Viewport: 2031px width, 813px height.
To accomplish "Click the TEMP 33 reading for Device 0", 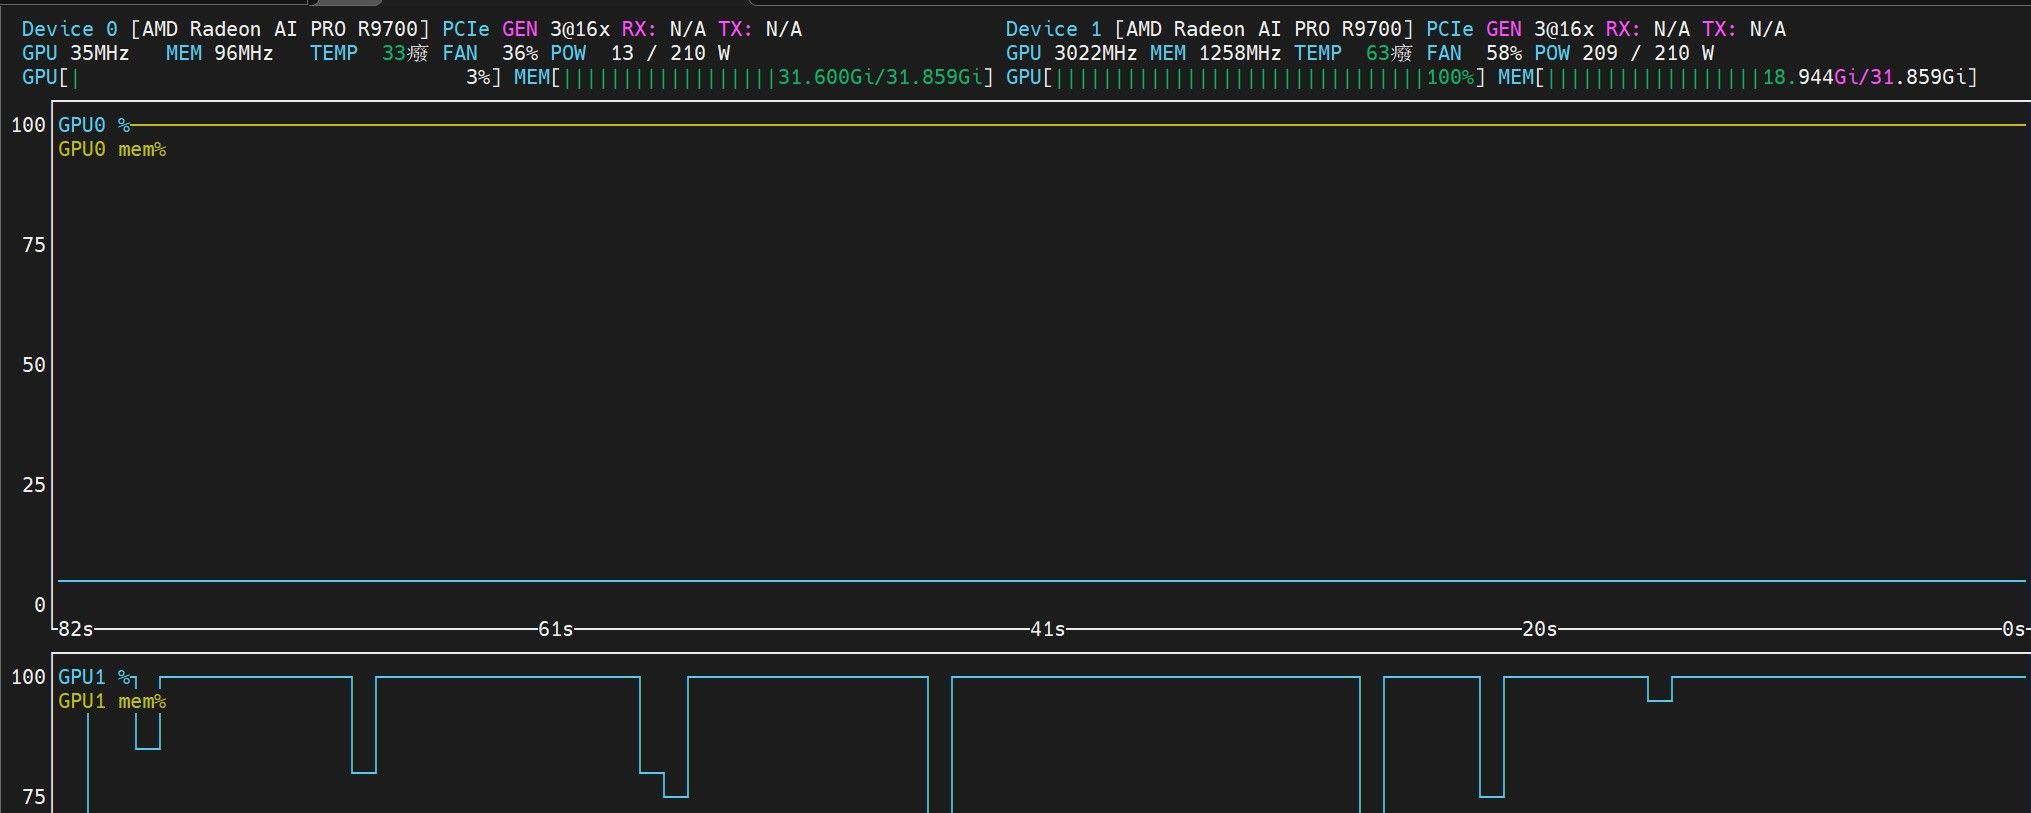I will pyautogui.click(x=370, y=53).
